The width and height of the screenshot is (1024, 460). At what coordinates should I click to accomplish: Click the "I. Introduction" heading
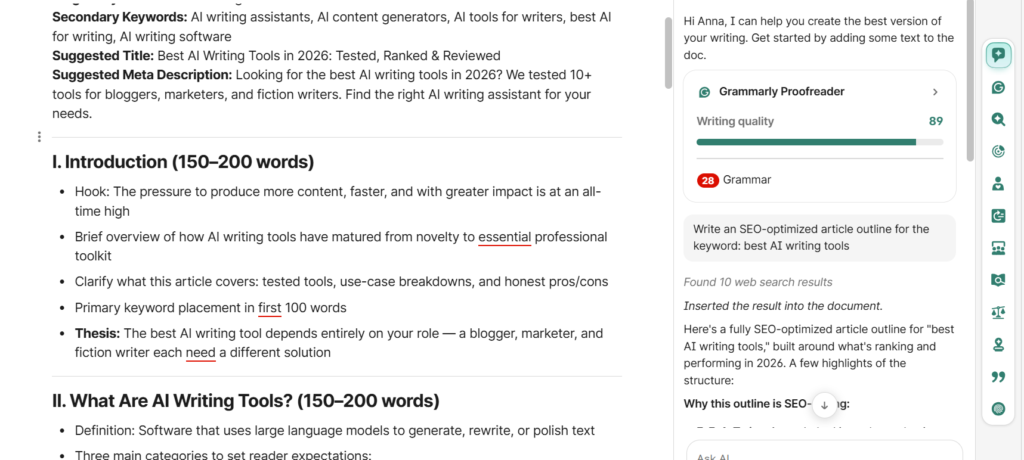pos(183,162)
